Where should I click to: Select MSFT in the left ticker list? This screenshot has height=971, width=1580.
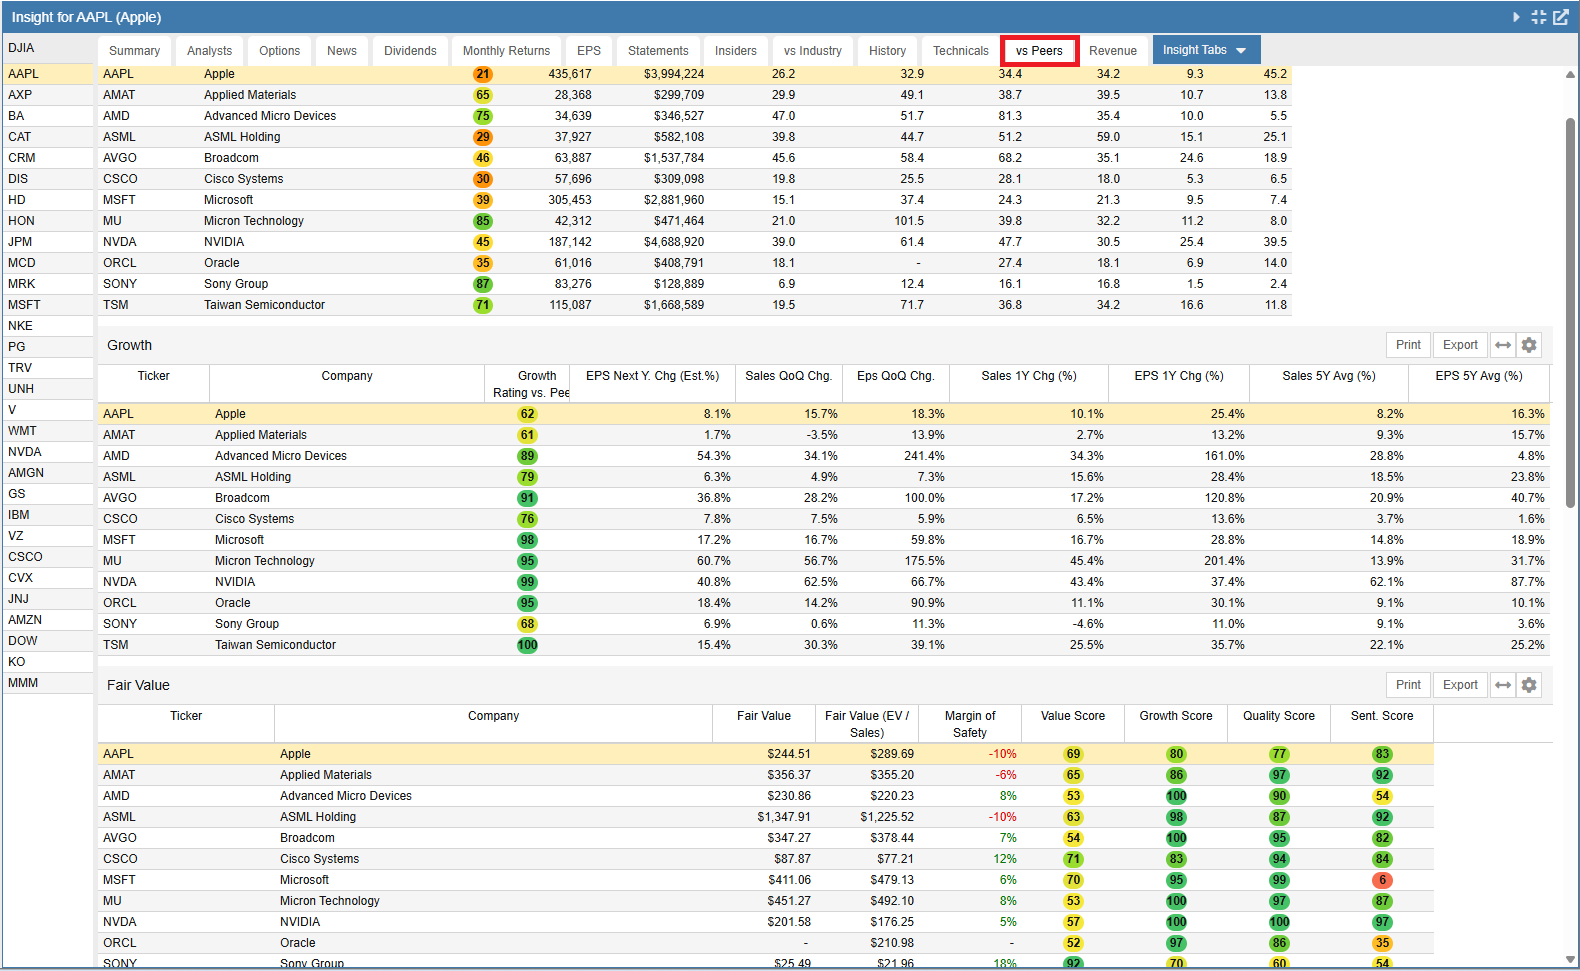[48, 305]
